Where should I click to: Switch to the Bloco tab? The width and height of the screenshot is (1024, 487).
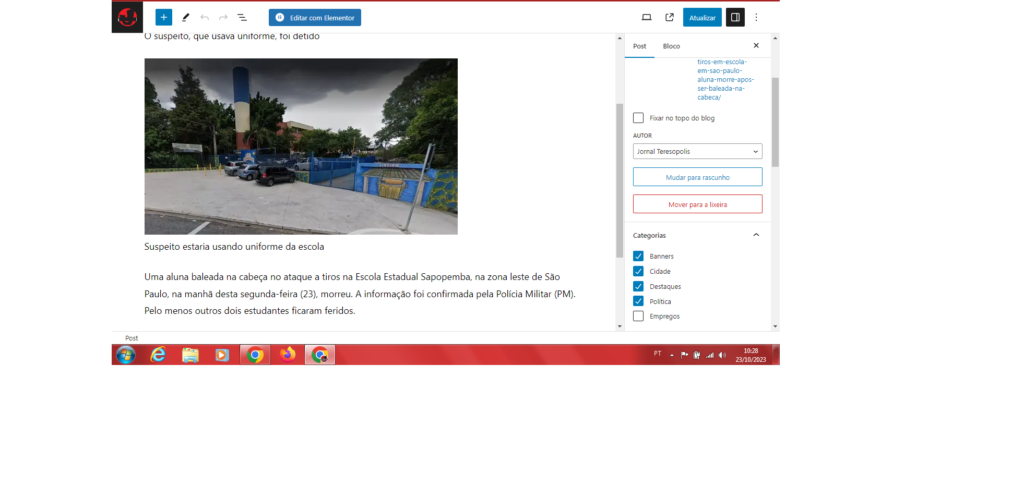[671, 46]
